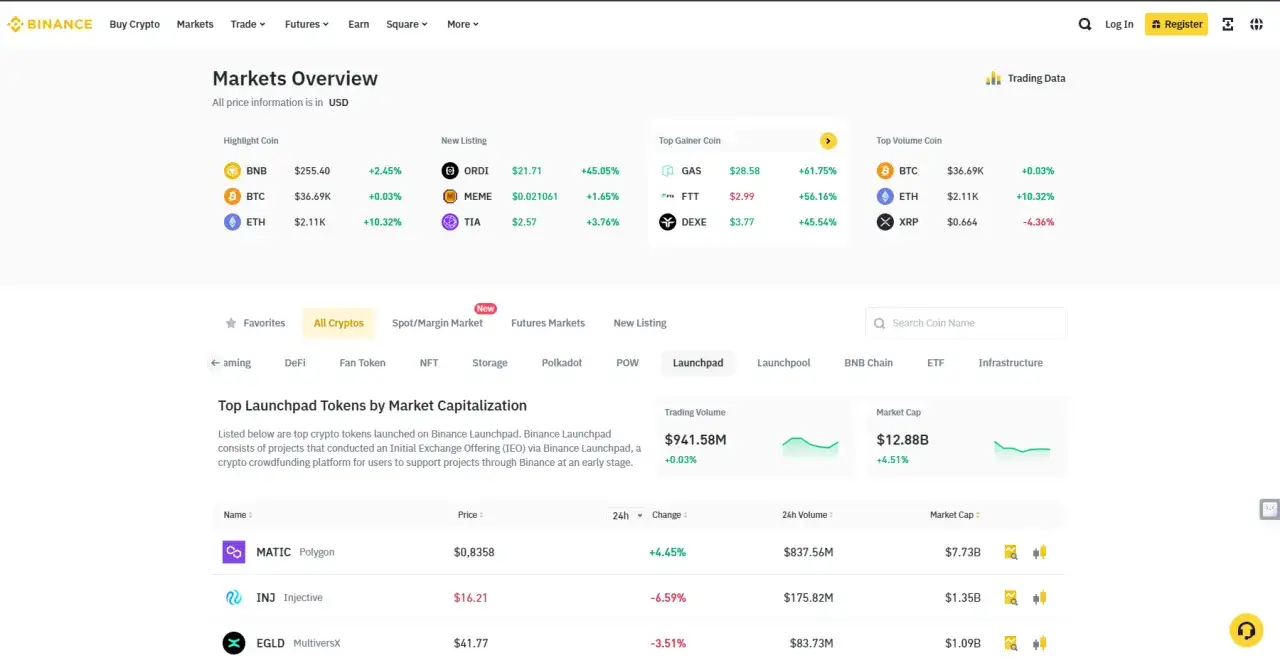The width and height of the screenshot is (1280, 663).
Task: Open the MATIC row trade candlestick icon
Action: pyautogui.click(x=1040, y=552)
